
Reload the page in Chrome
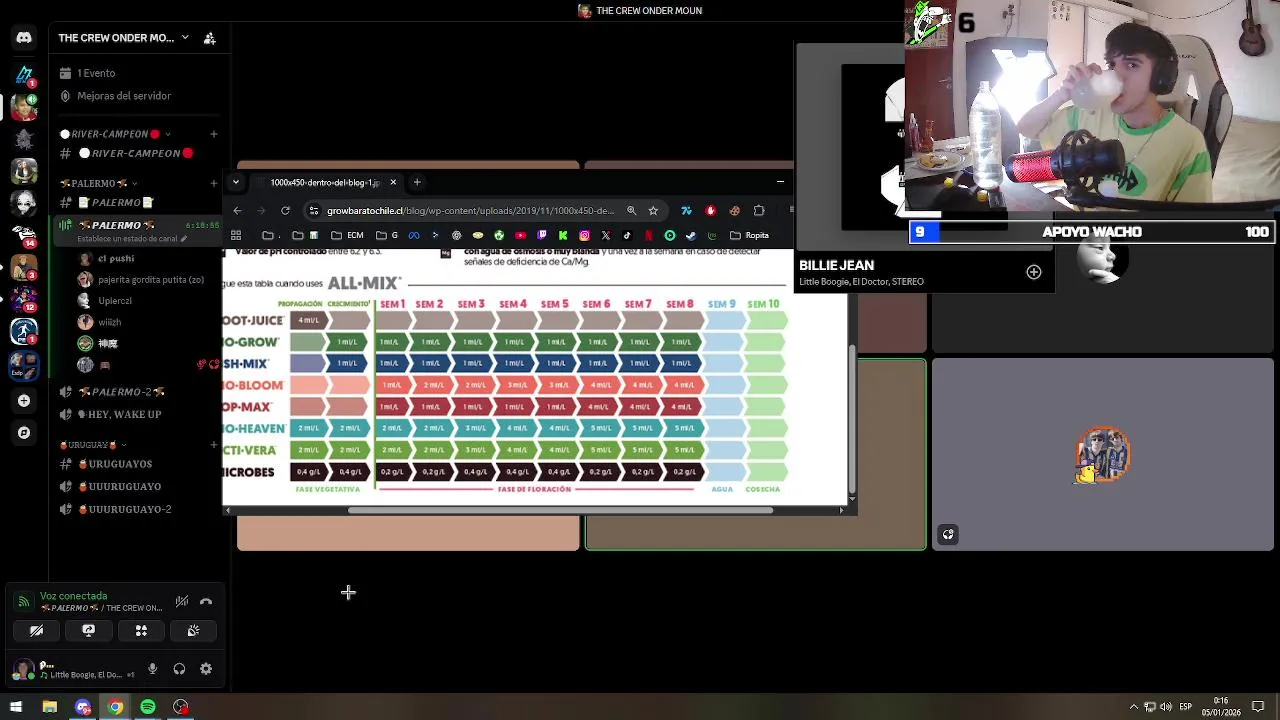285,210
